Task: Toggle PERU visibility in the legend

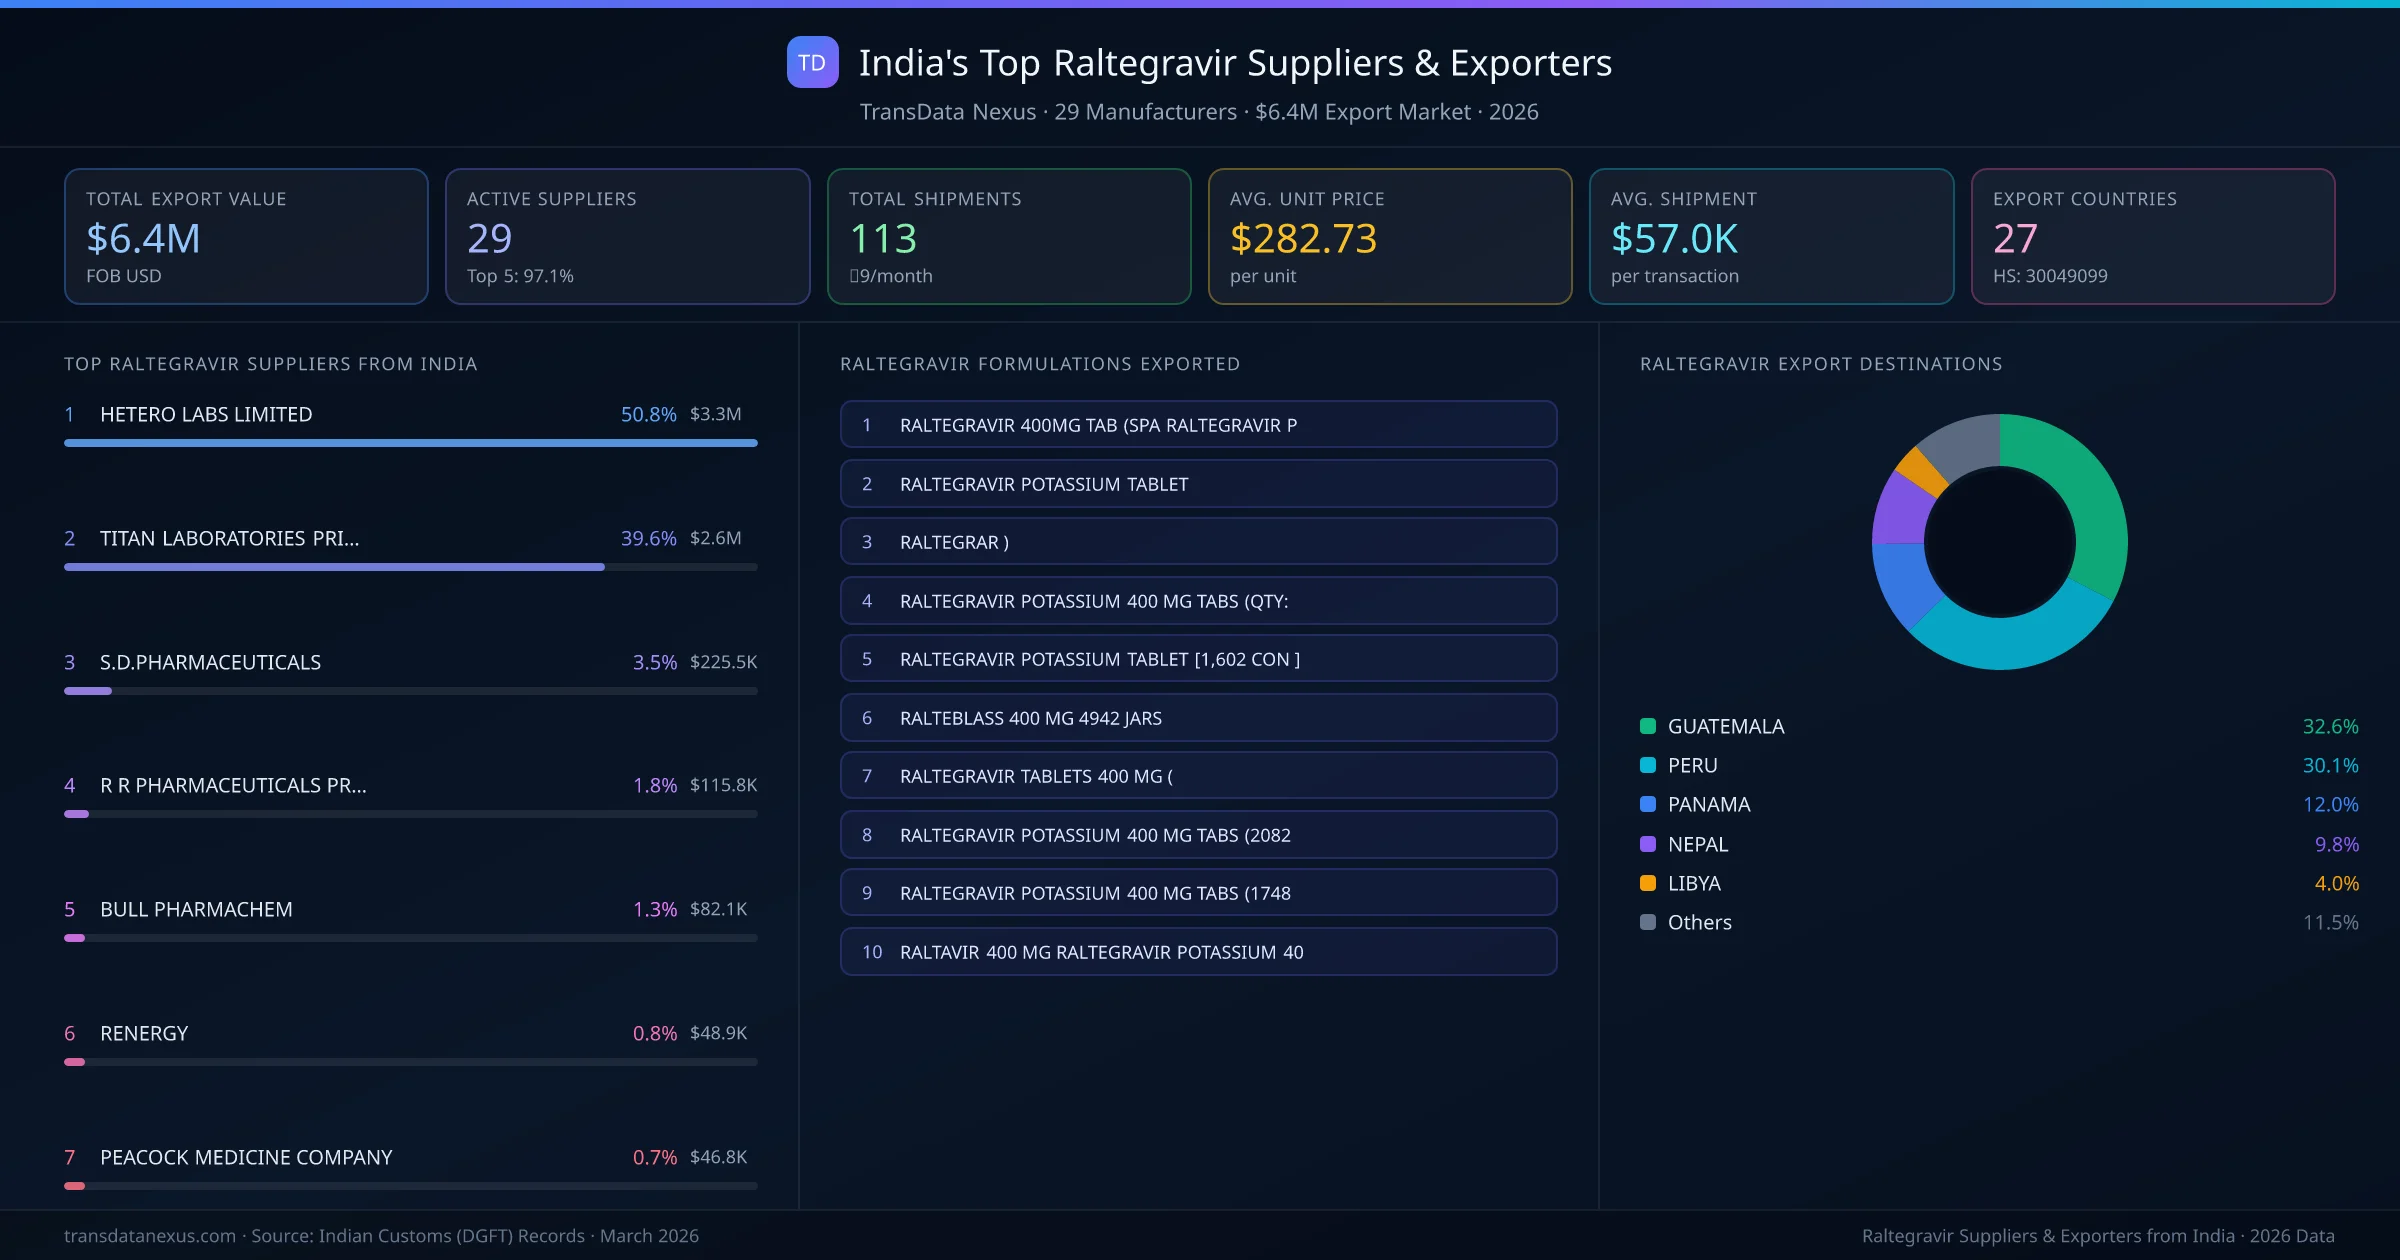Action: point(1692,765)
